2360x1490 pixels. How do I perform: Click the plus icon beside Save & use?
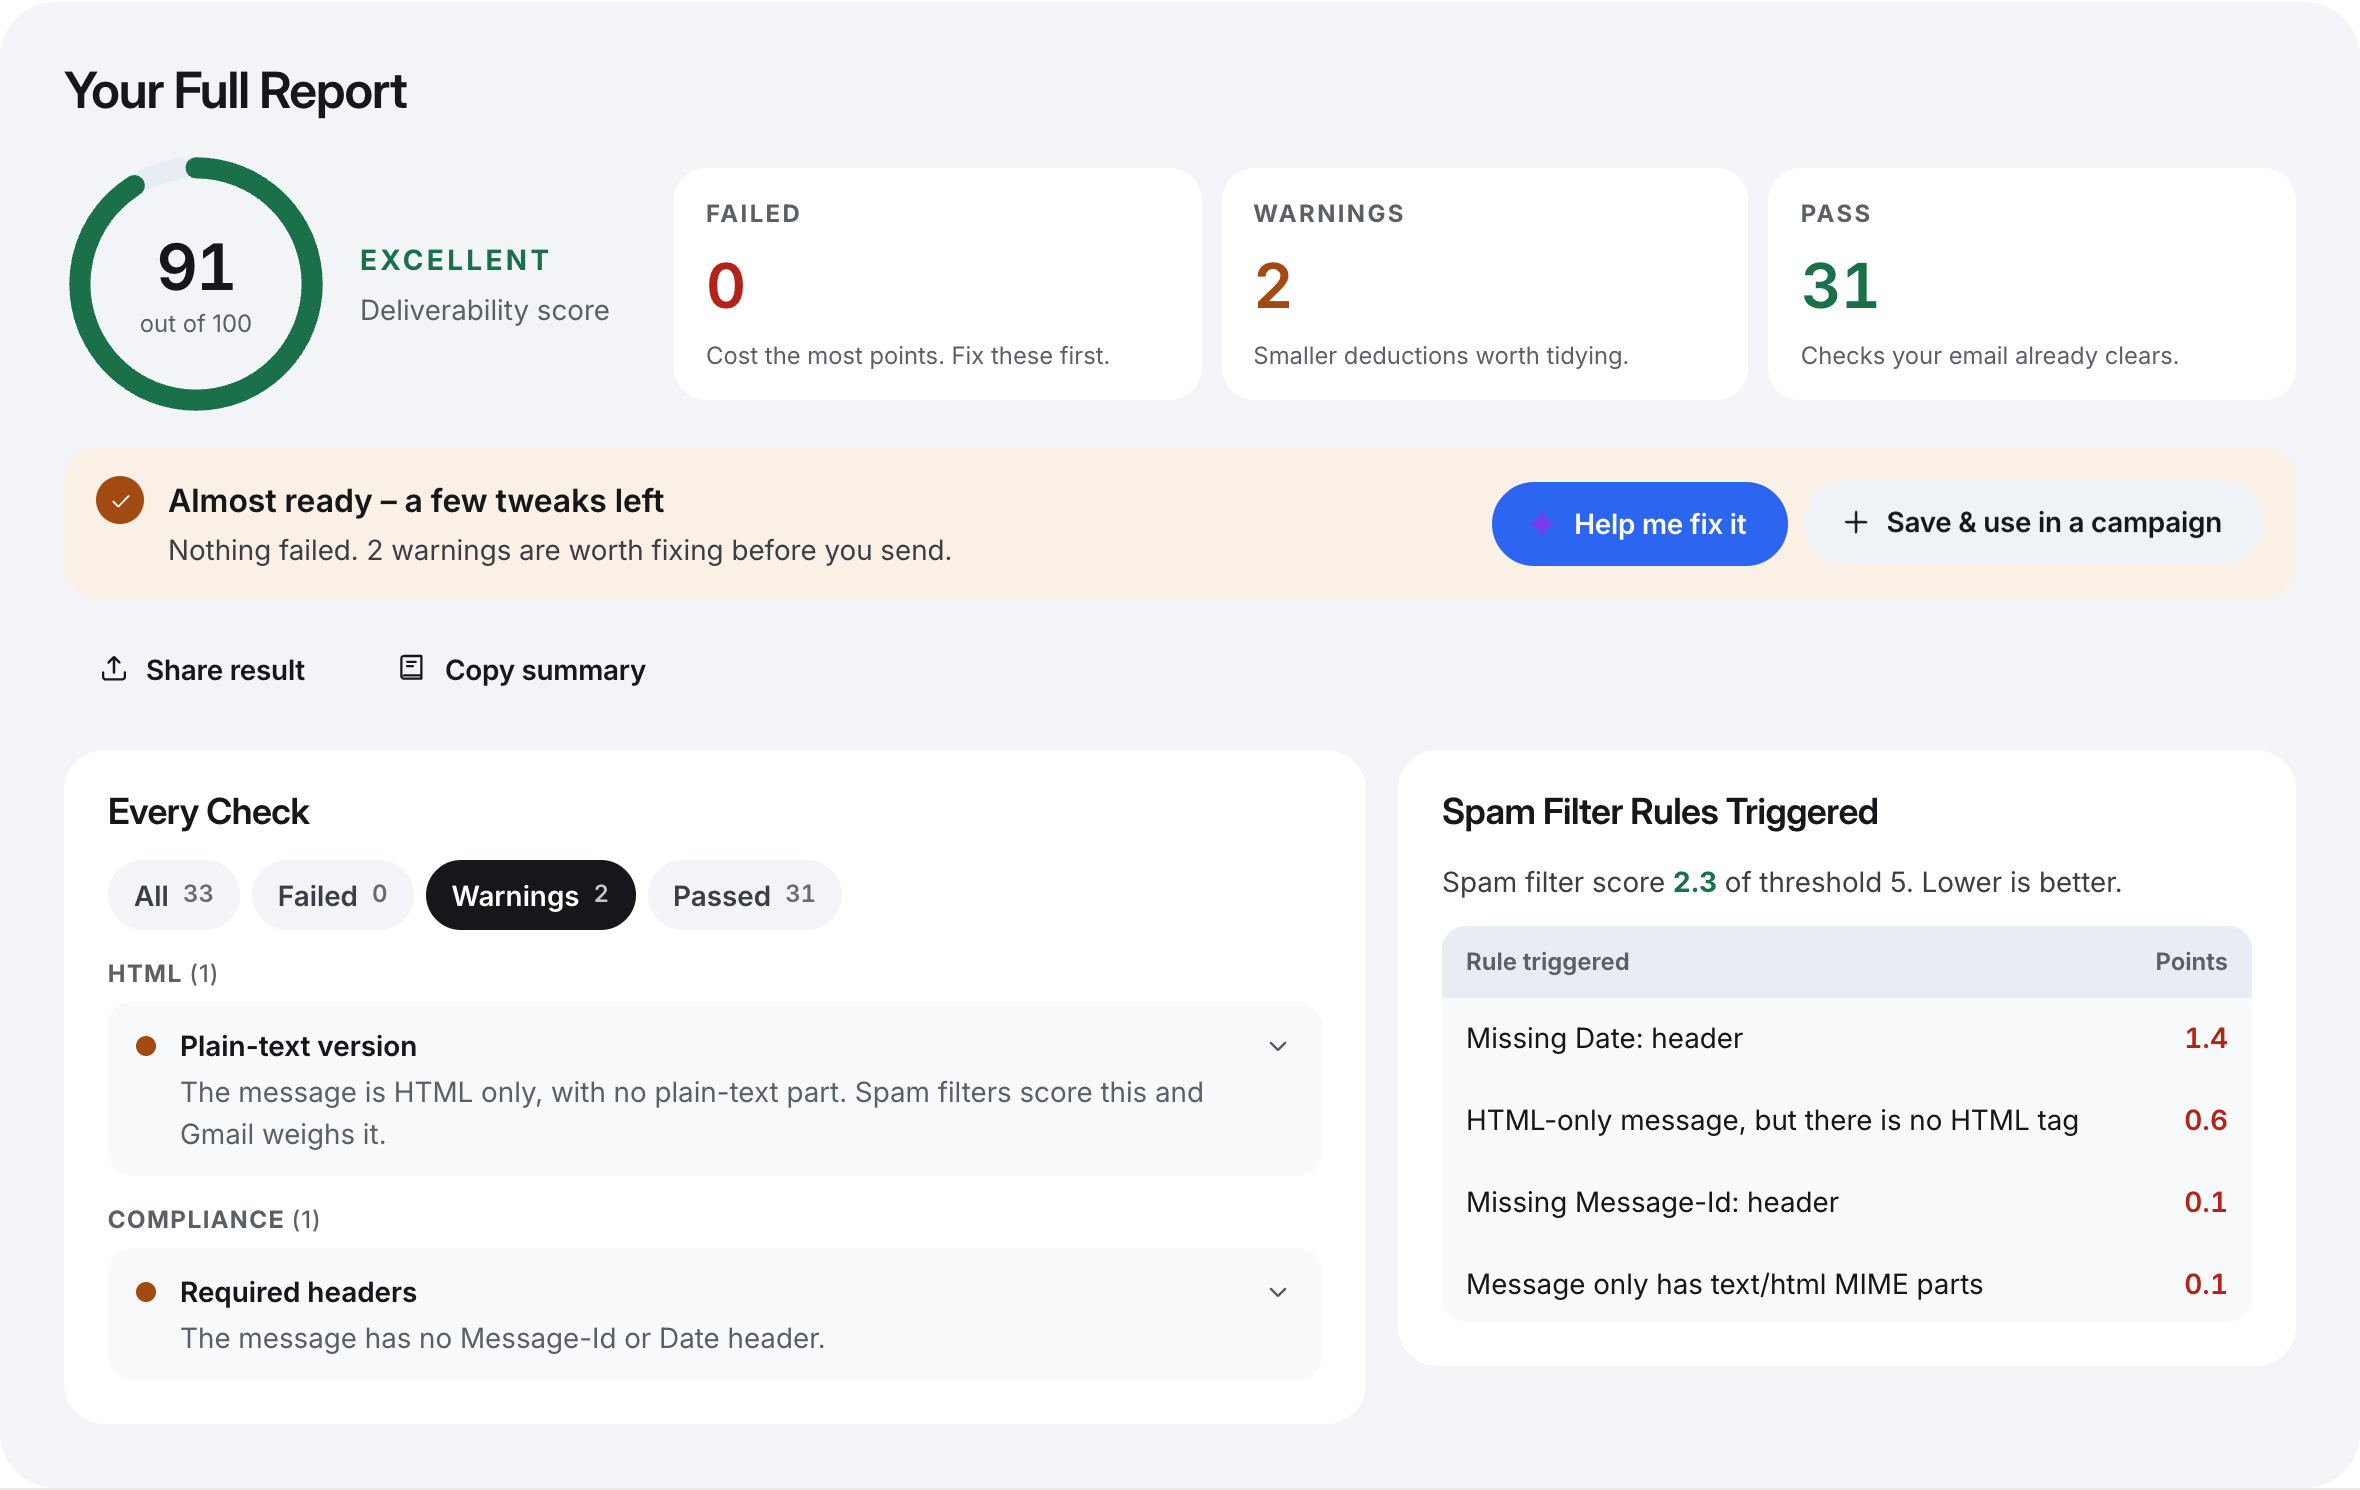pos(1856,522)
